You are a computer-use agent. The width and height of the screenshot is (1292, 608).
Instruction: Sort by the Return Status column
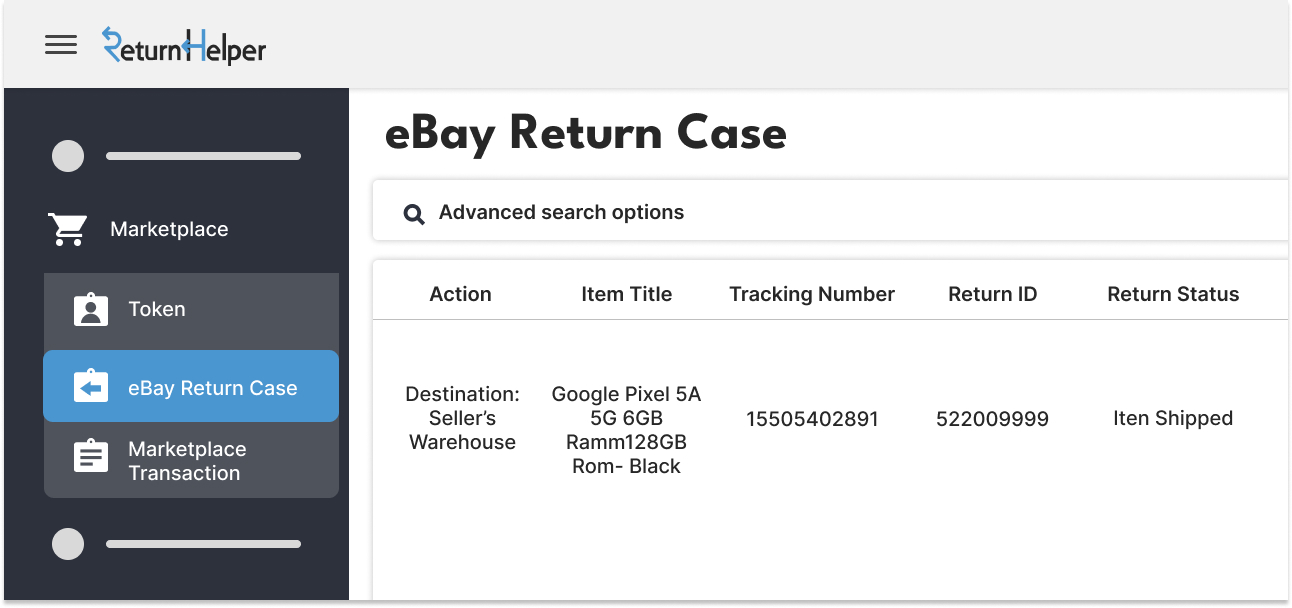pos(1172,294)
